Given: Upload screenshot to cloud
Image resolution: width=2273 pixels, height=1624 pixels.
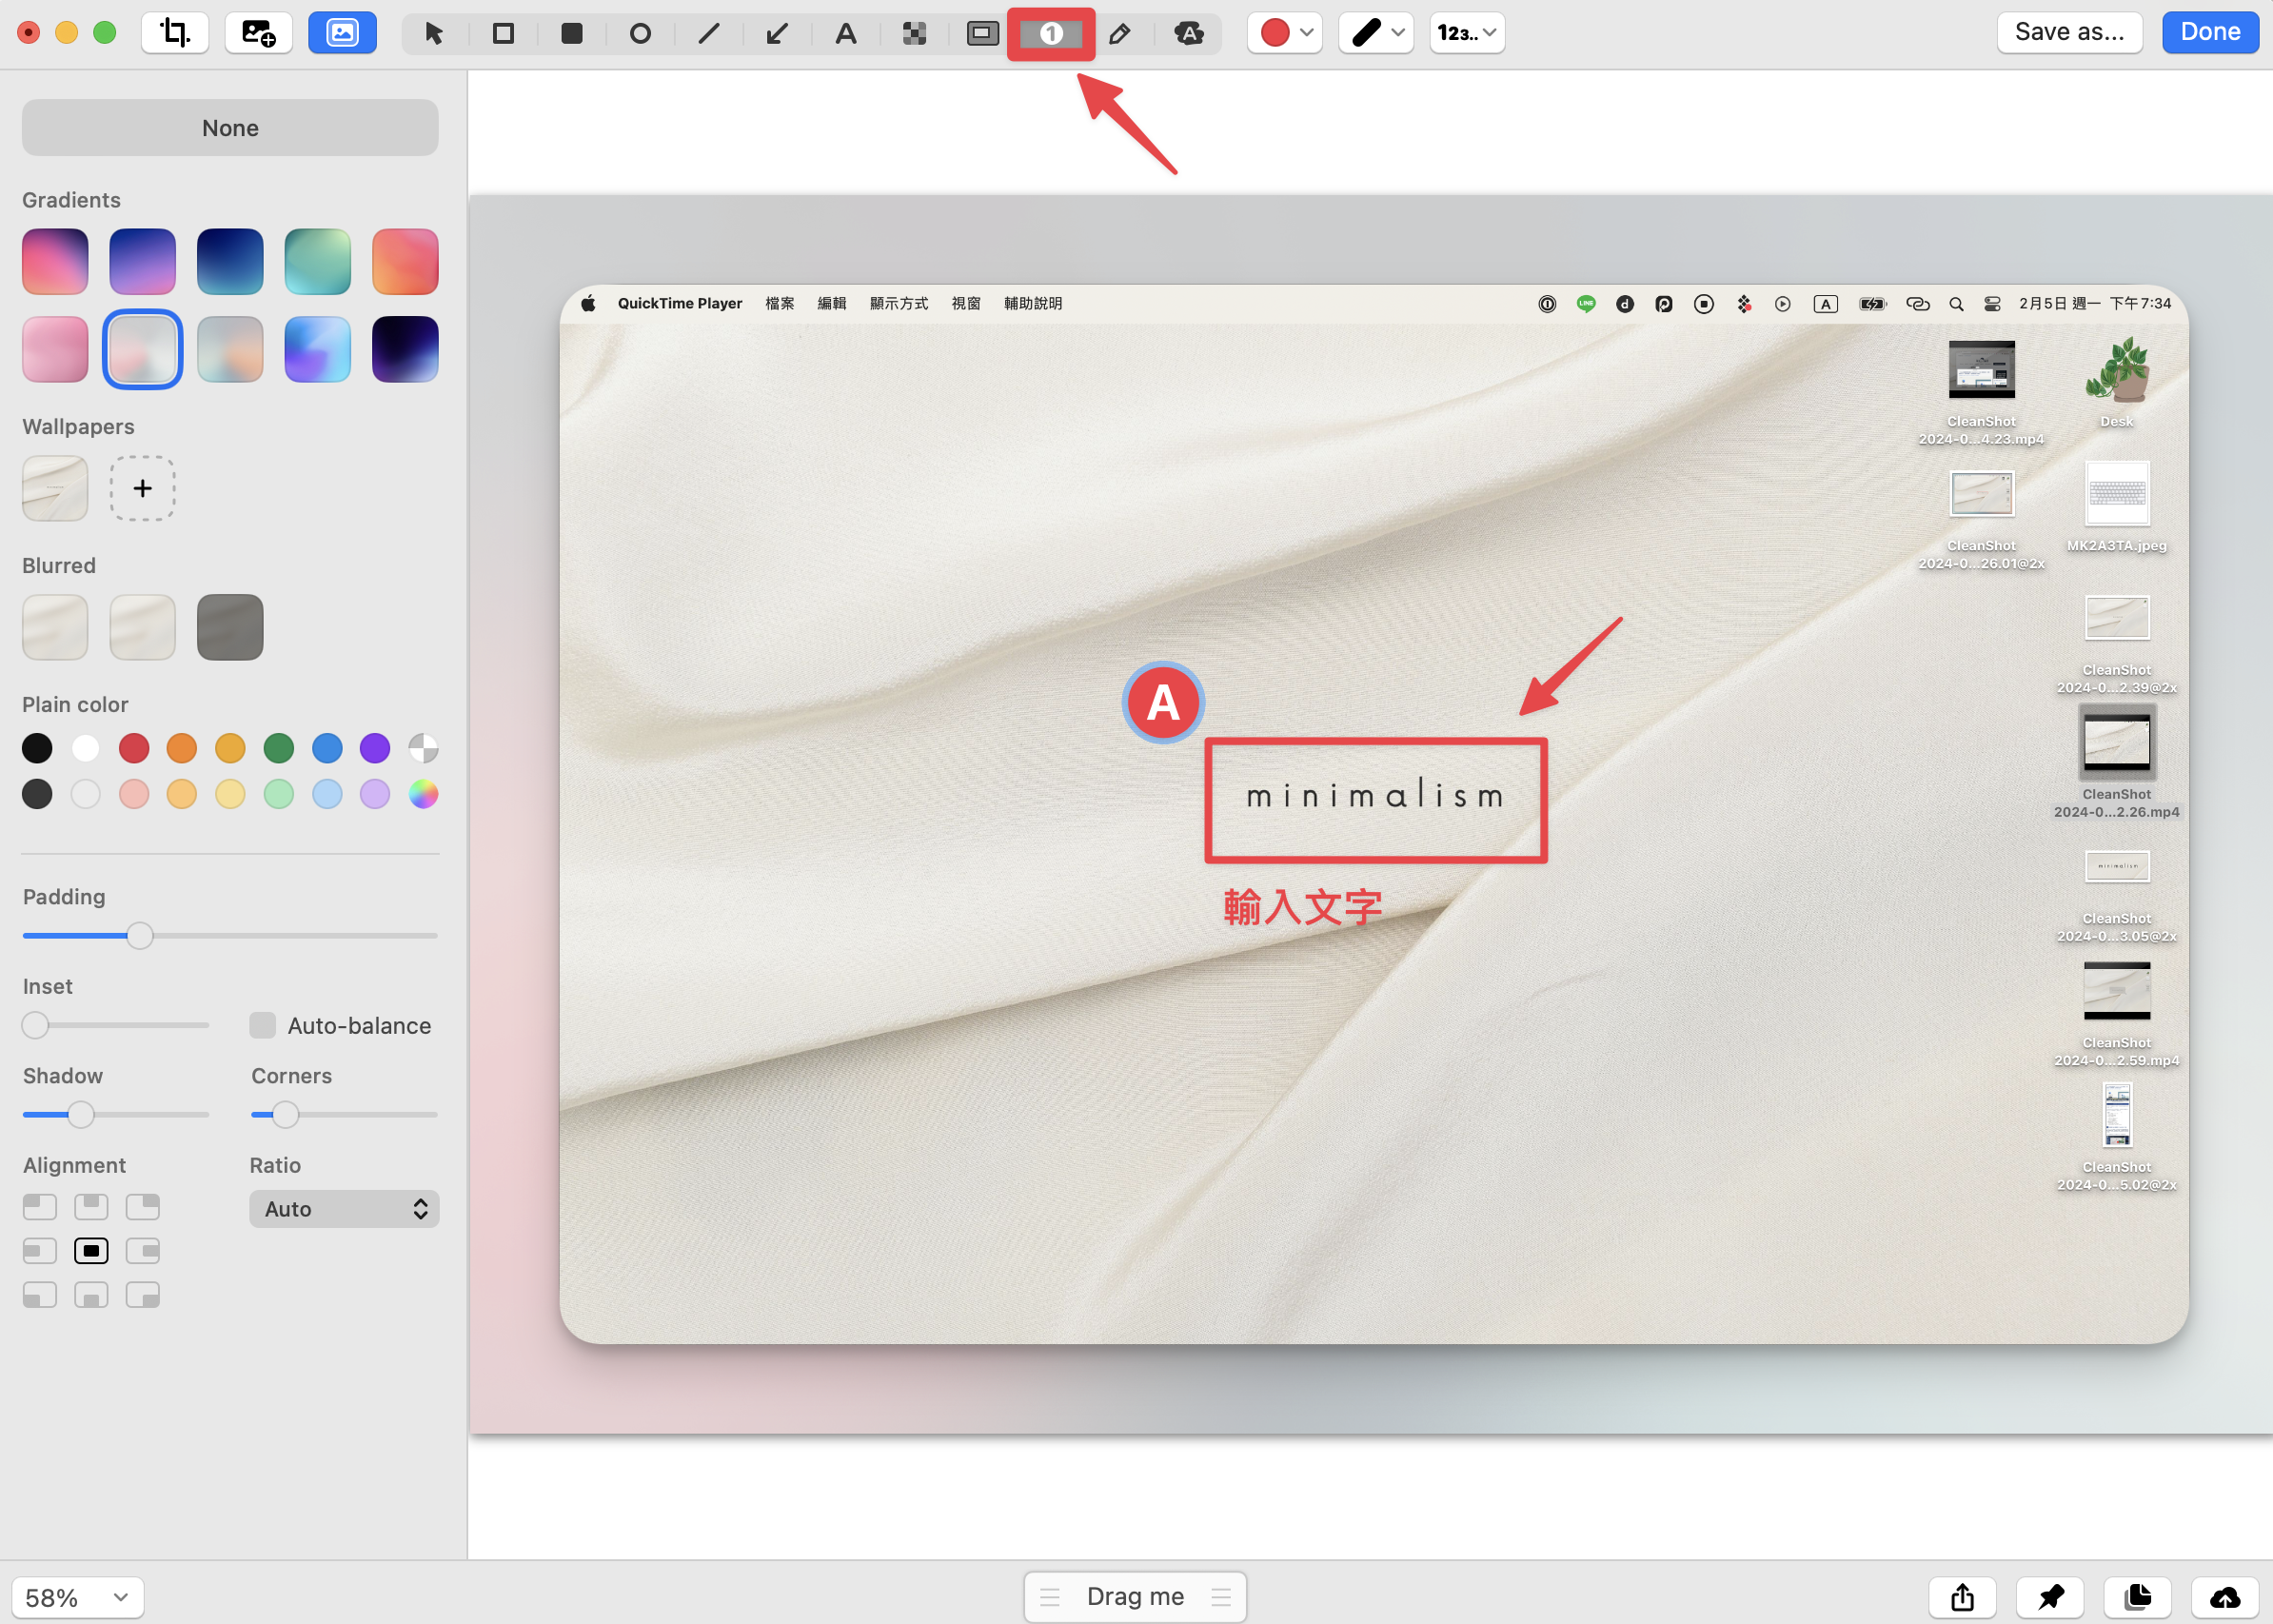Looking at the screenshot, I should 2225,1597.
